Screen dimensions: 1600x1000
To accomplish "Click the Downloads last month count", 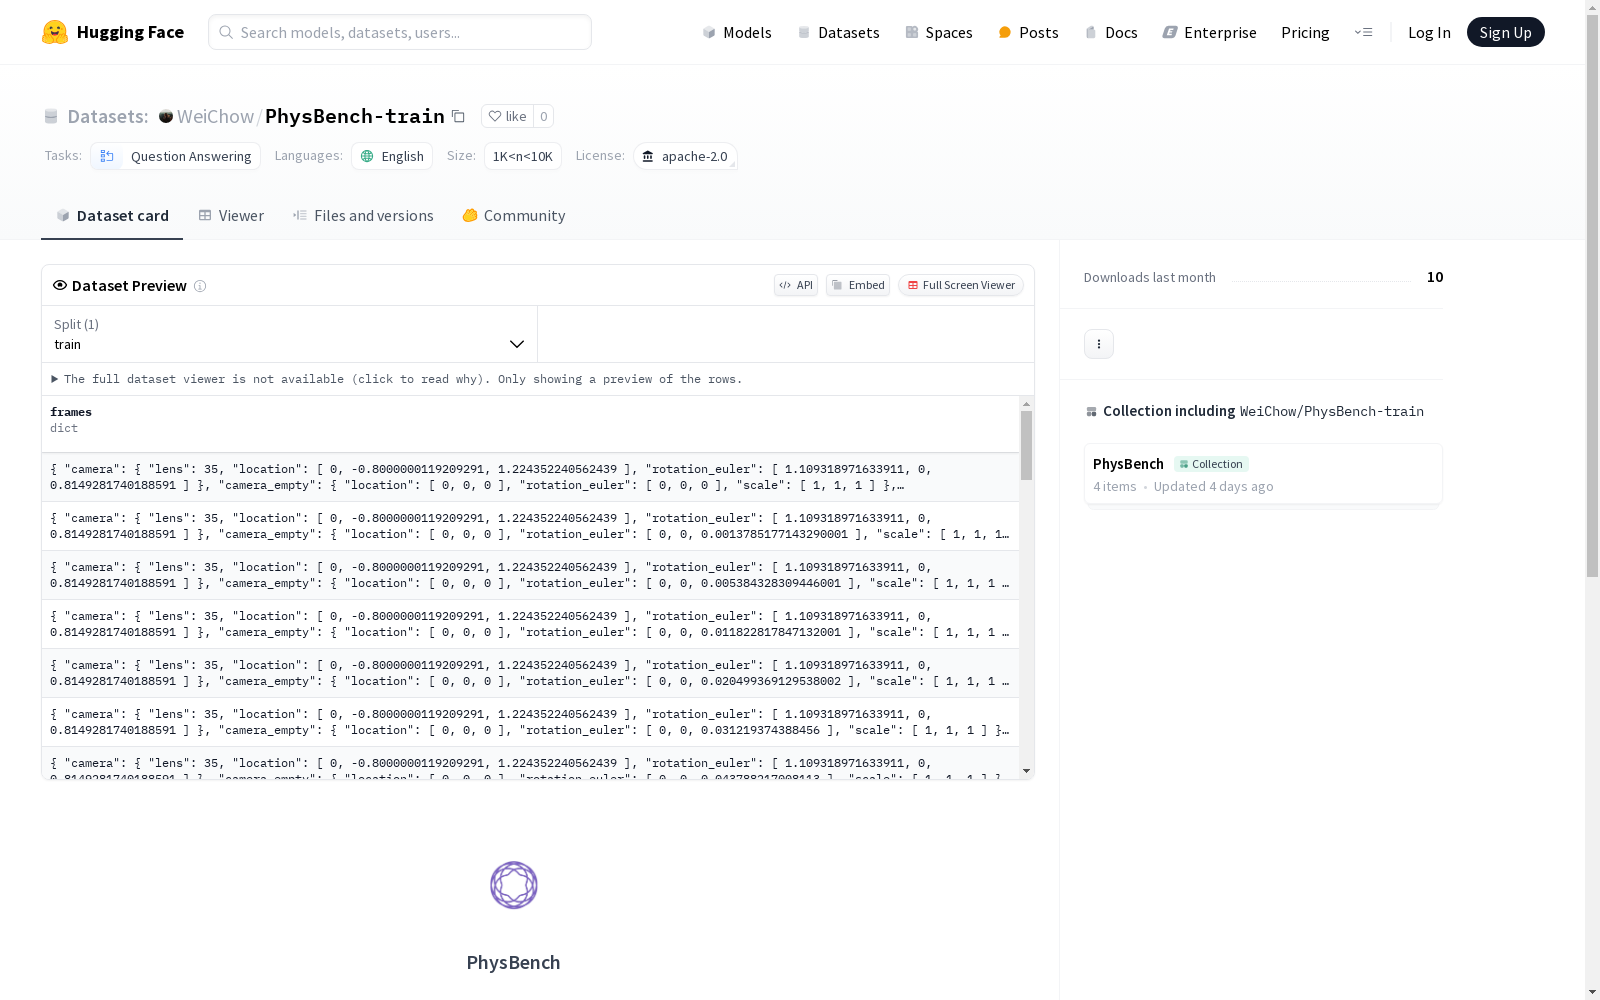I will point(1435,277).
